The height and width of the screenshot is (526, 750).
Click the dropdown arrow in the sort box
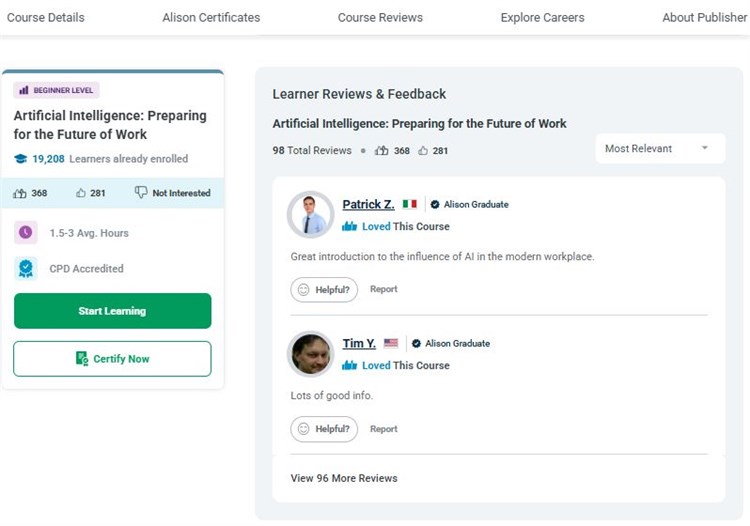705,148
